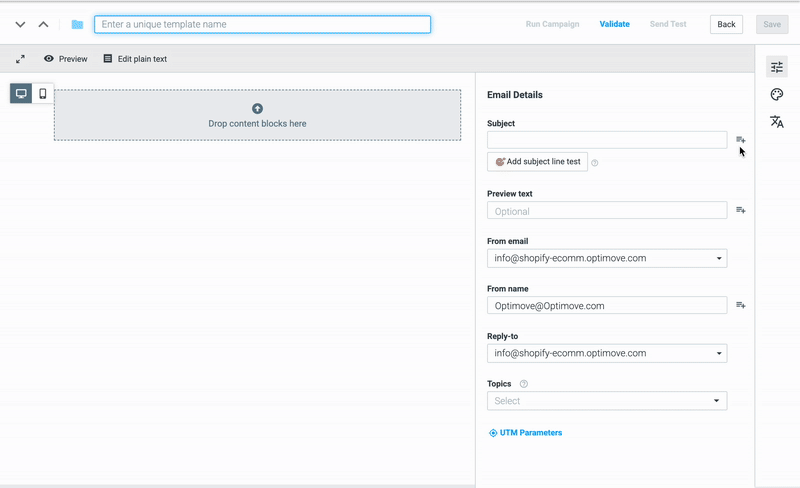Click the Validate link
The image size is (800, 488).
[614, 24]
